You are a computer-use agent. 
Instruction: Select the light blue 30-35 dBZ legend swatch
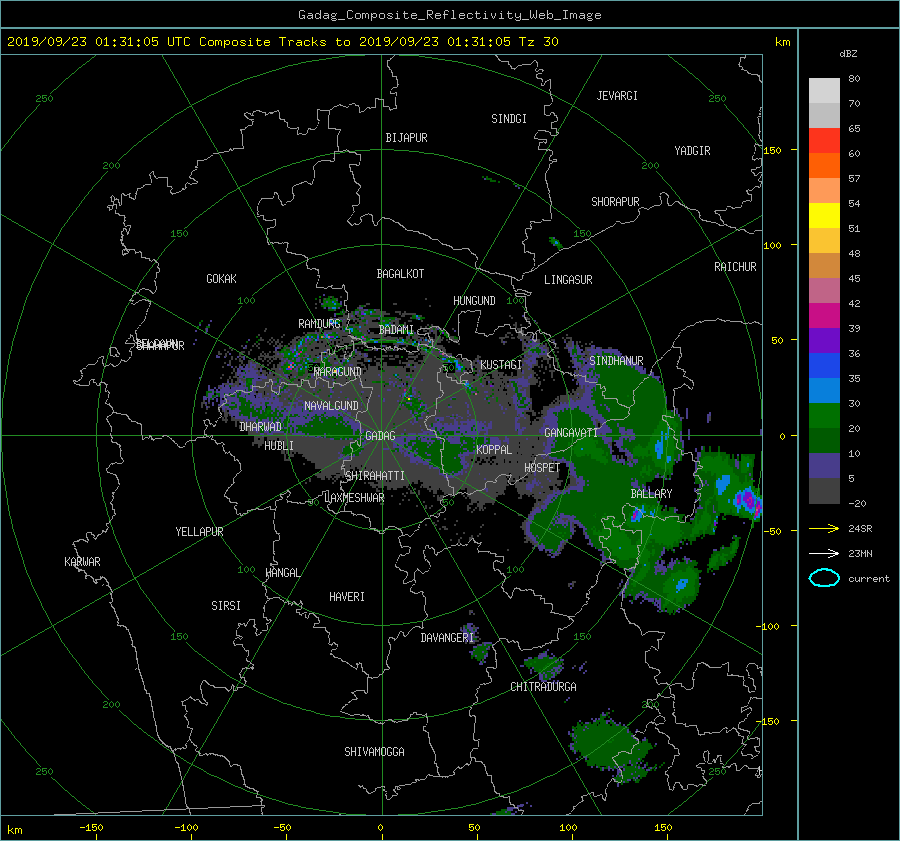click(x=824, y=391)
